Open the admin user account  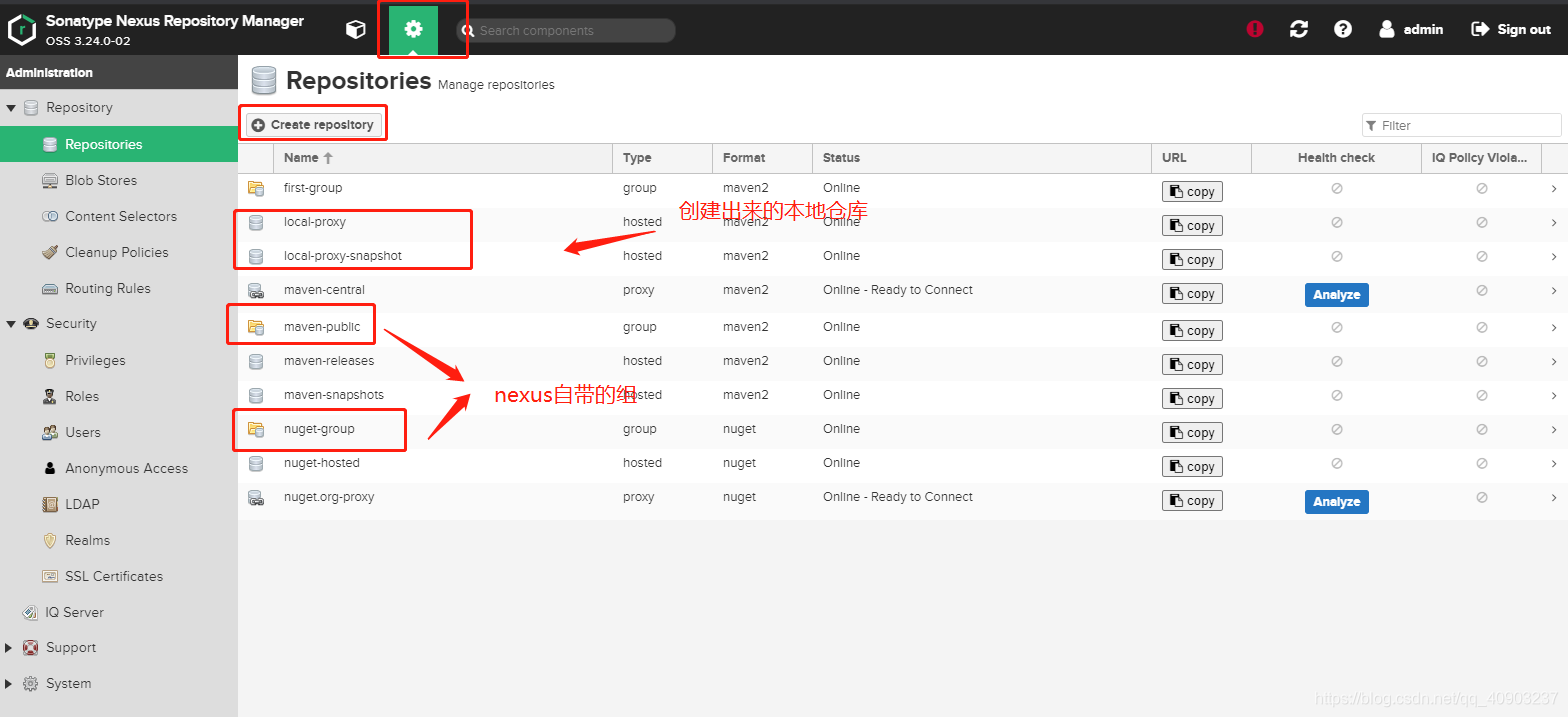click(x=1411, y=30)
